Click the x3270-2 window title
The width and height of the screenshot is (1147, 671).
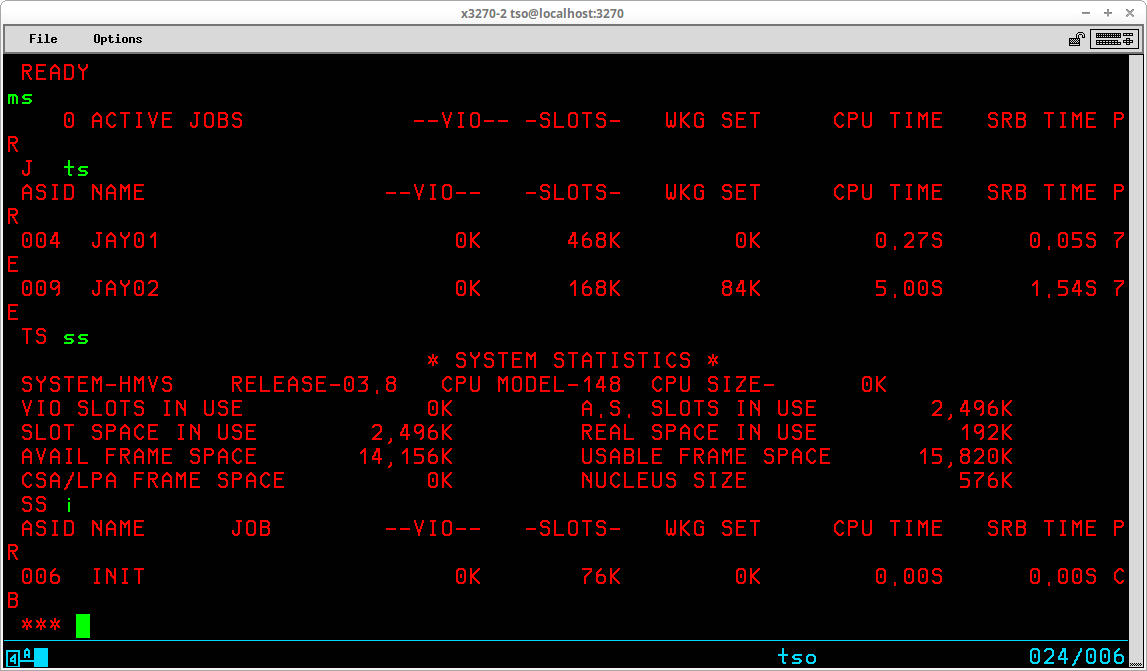542,13
